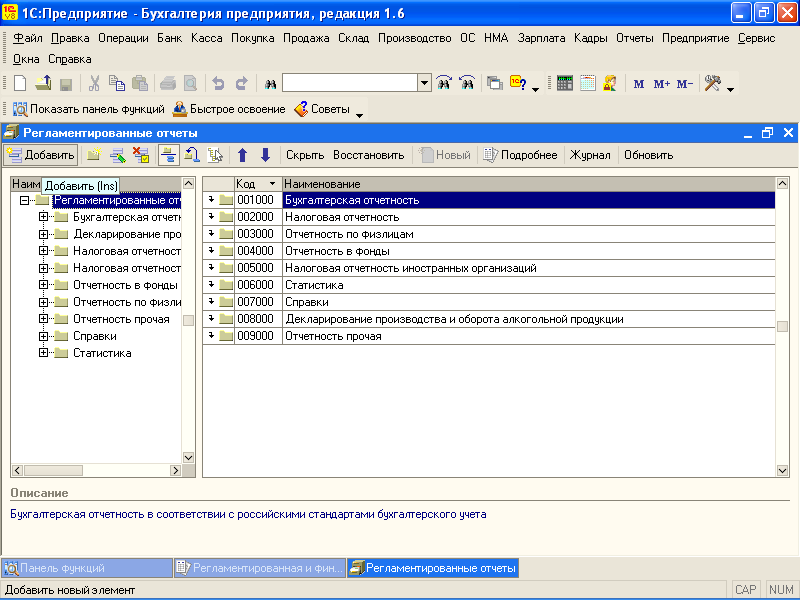Viewport: 800px width, 600px height.
Task: Click the Print icon
Action: (x=168, y=83)
